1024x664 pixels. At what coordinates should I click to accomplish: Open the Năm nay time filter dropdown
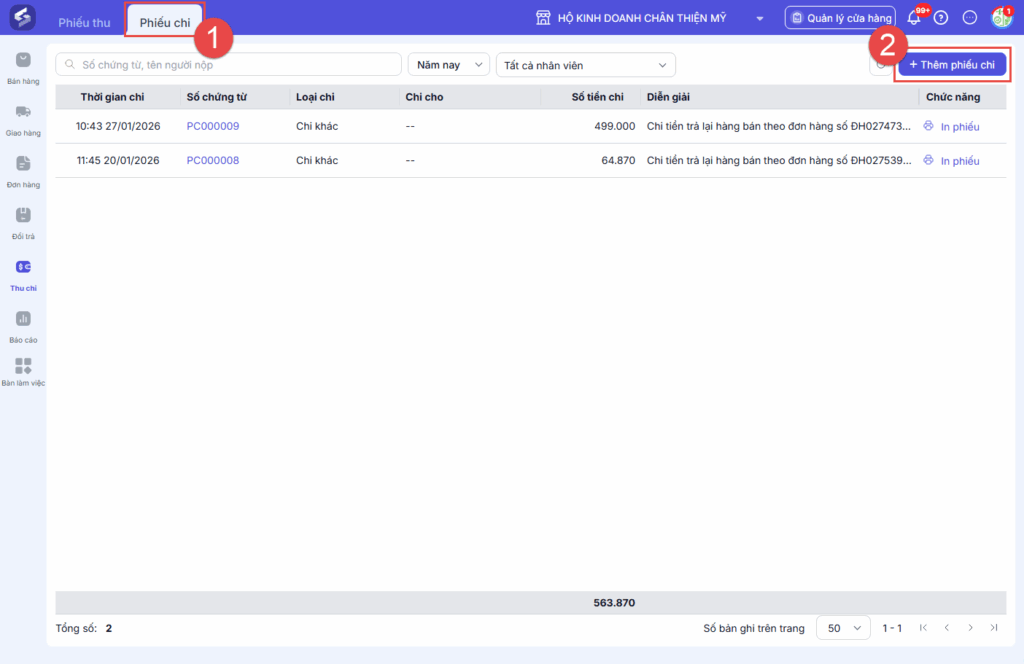coord(449,65)
